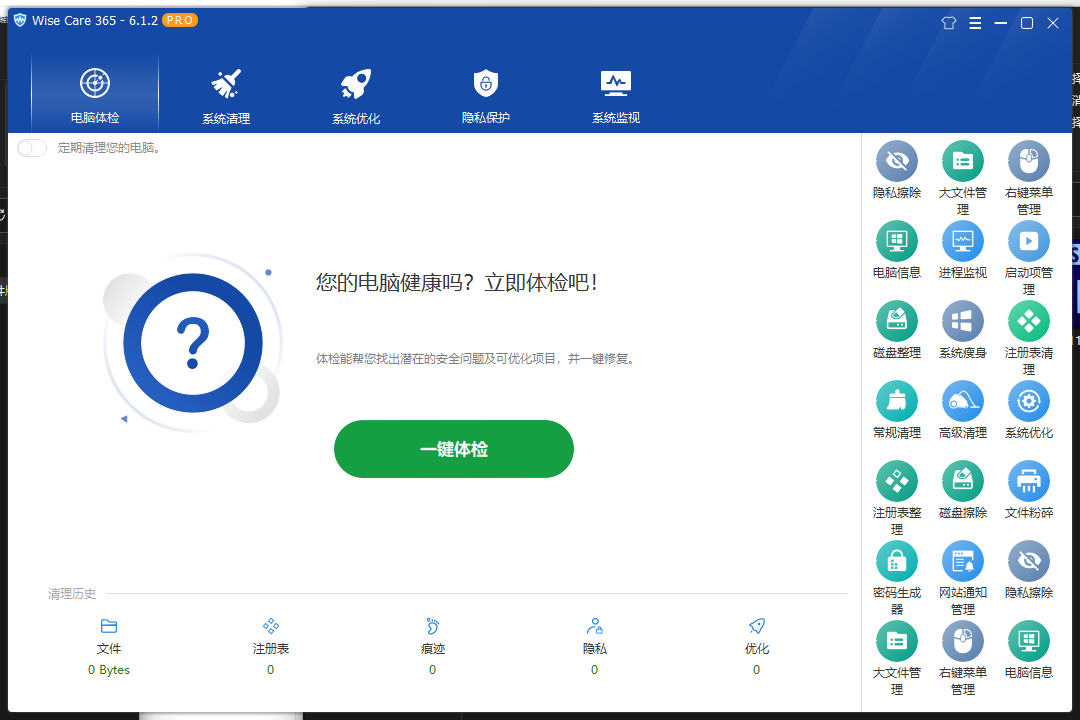1080x720 pixels.
Task: Enable the 定期清理您的电脑 scheduled cleaning toggle
Action: point(30,147)
